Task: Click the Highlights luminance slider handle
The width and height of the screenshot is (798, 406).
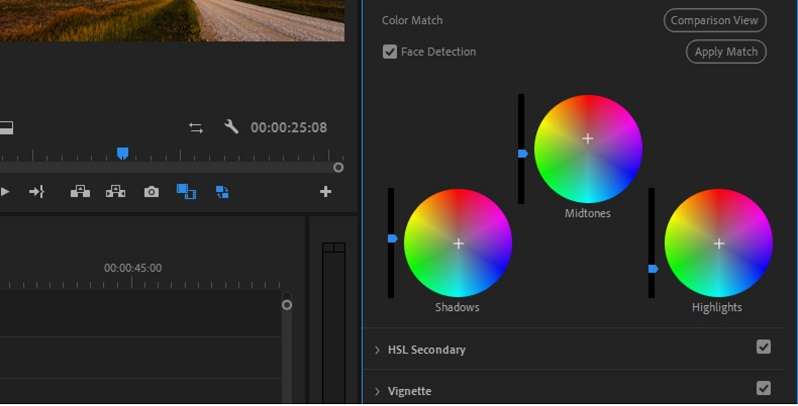Action: click(x=653, y=269)
